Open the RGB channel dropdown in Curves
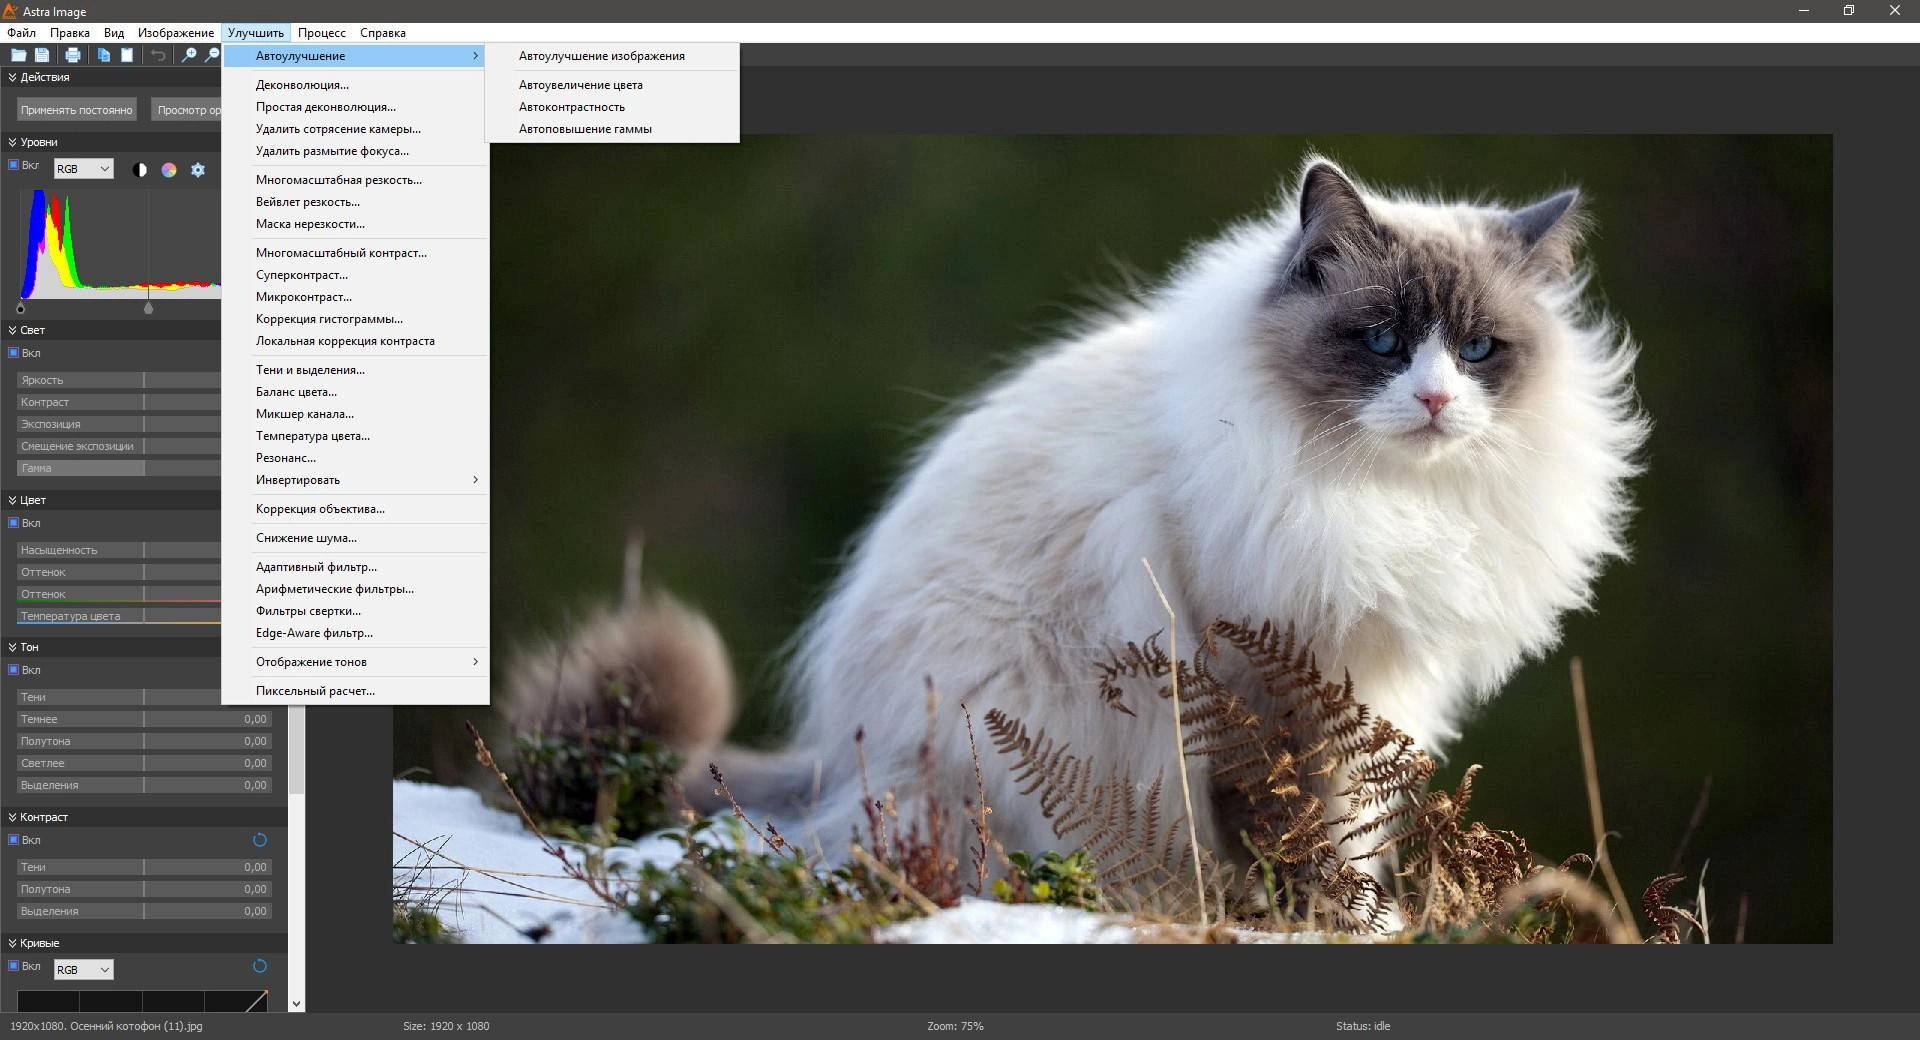 point(84,970)
